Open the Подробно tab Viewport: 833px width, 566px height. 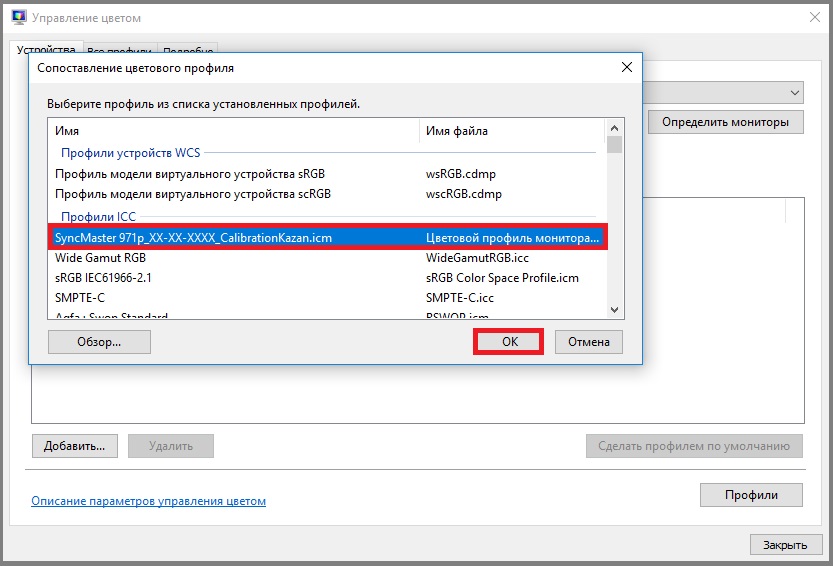pos(188,48)
